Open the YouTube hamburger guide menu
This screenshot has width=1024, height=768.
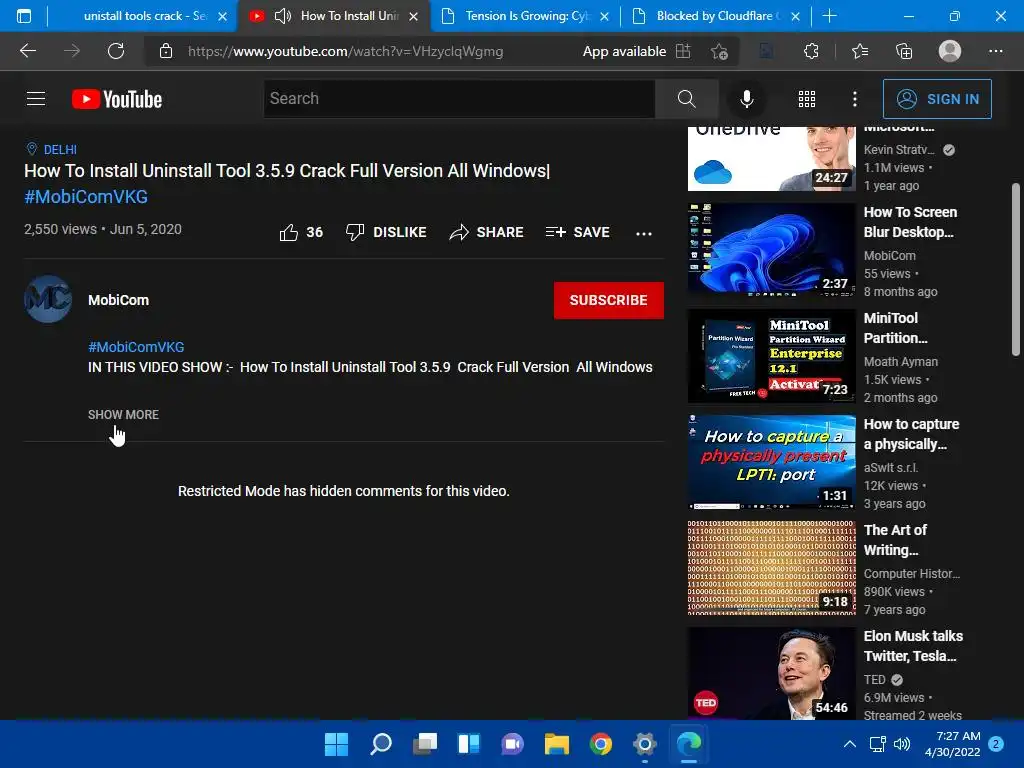pyautogui.click(x=36, y=99)
